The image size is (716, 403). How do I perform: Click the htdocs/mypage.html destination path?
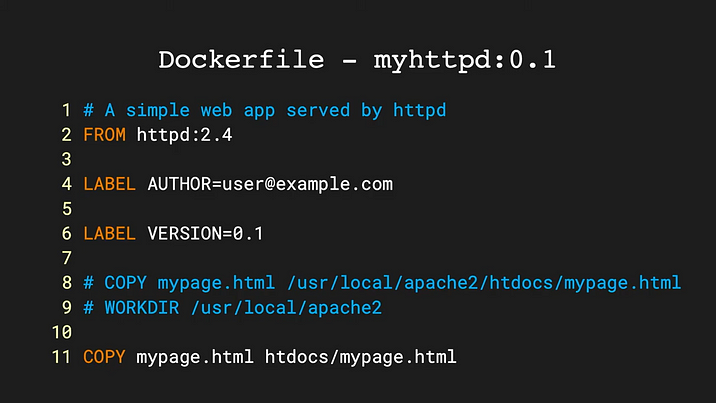[x=360, y=356]
